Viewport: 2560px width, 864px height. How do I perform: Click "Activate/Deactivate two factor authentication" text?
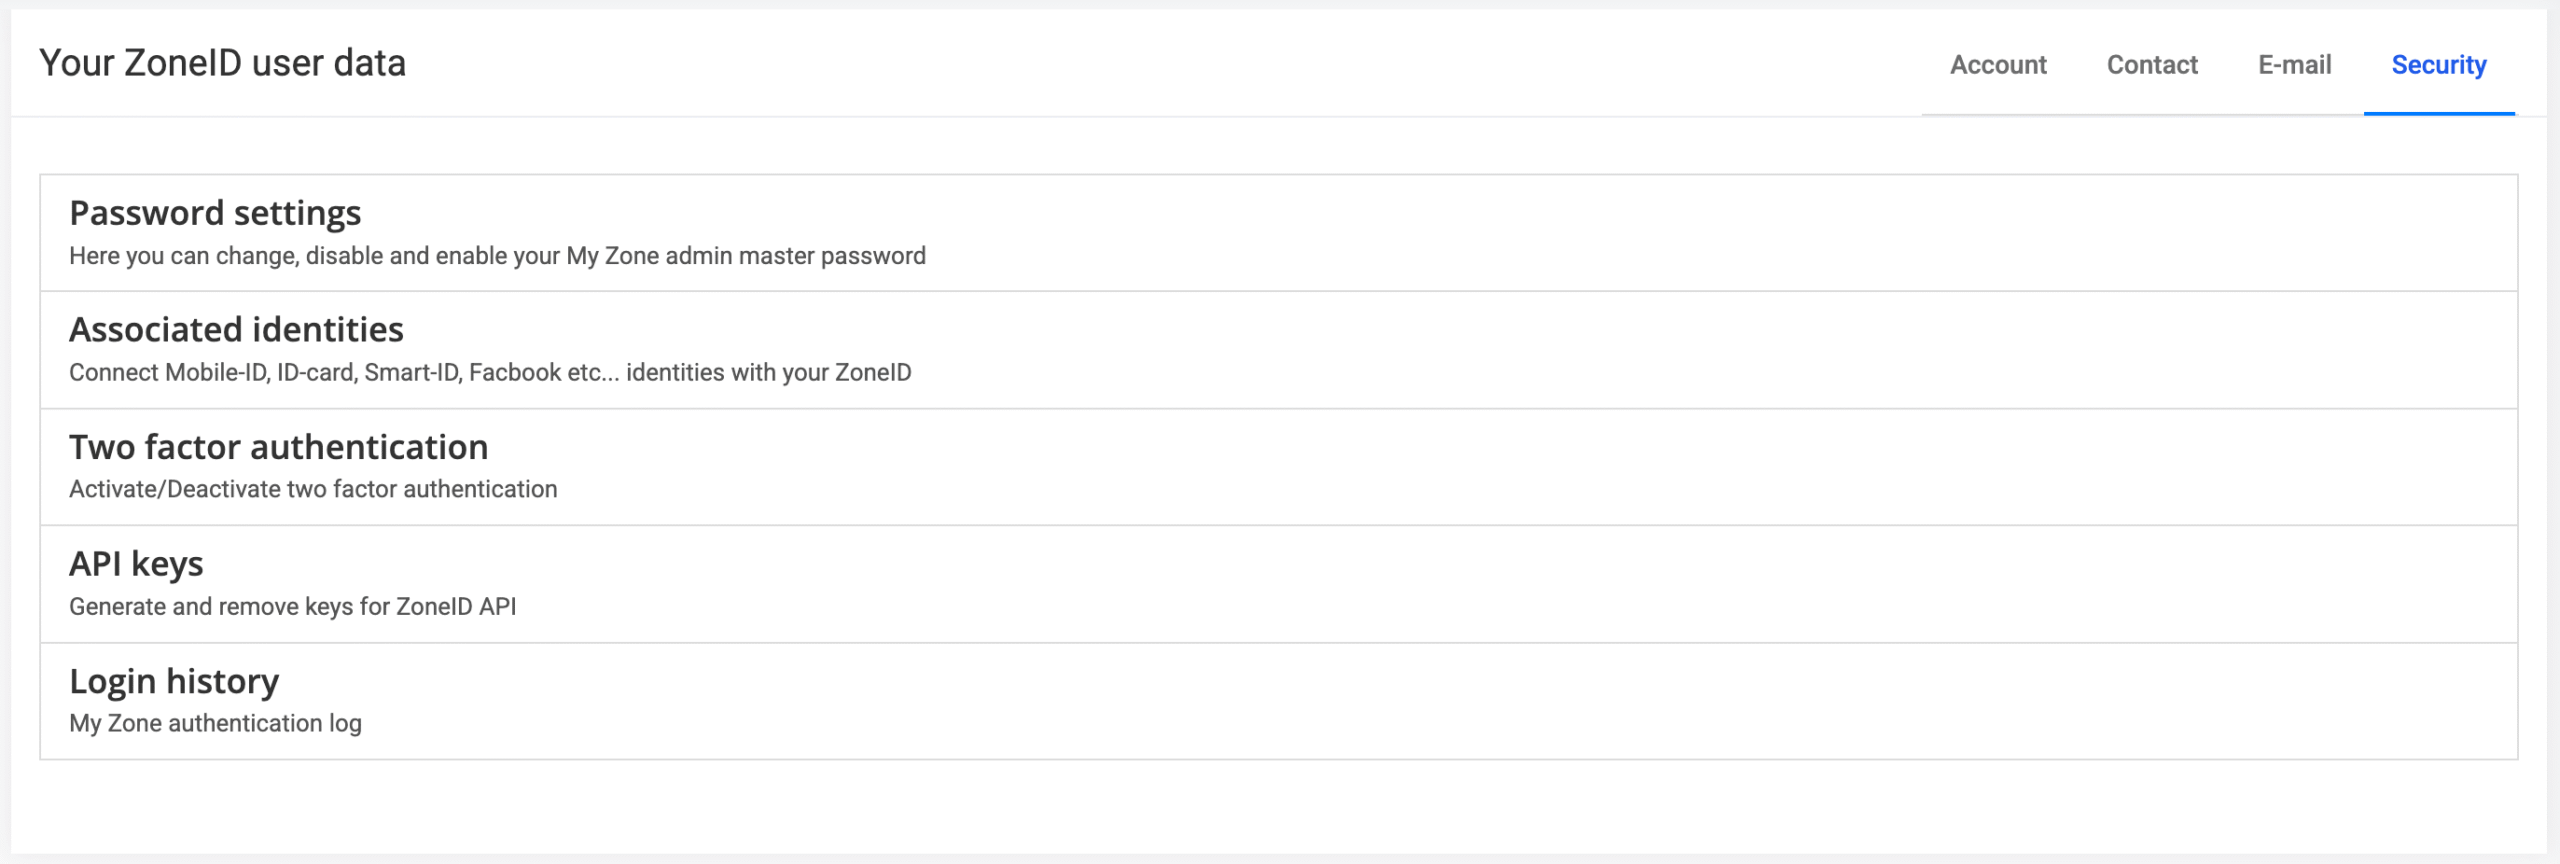(x=313, y=489)
